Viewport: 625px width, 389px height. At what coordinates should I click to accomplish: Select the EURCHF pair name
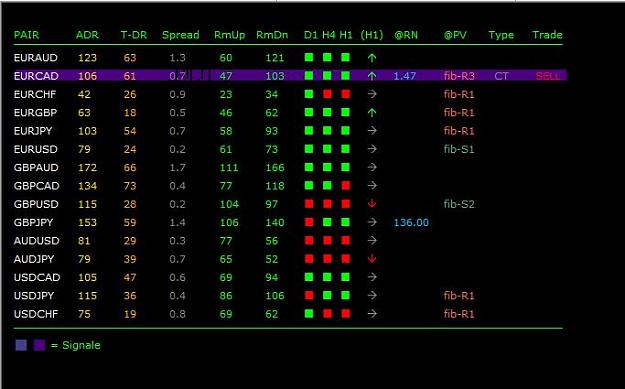[x=35, y=94]
